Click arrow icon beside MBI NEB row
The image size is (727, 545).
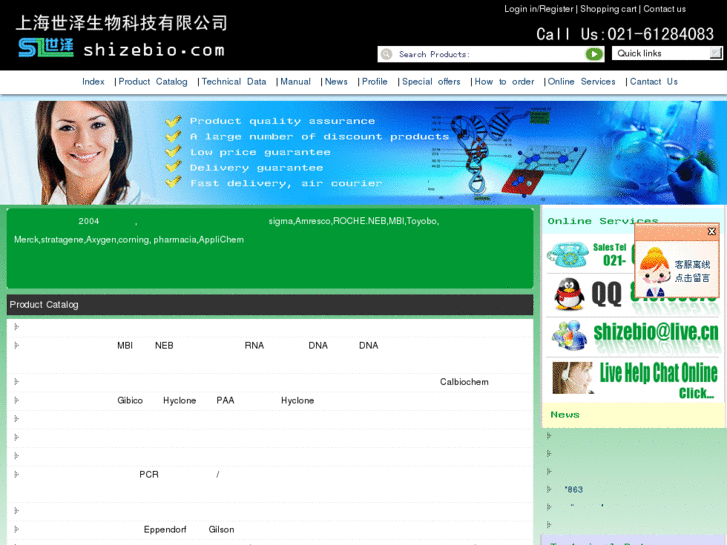click(17, 345)
